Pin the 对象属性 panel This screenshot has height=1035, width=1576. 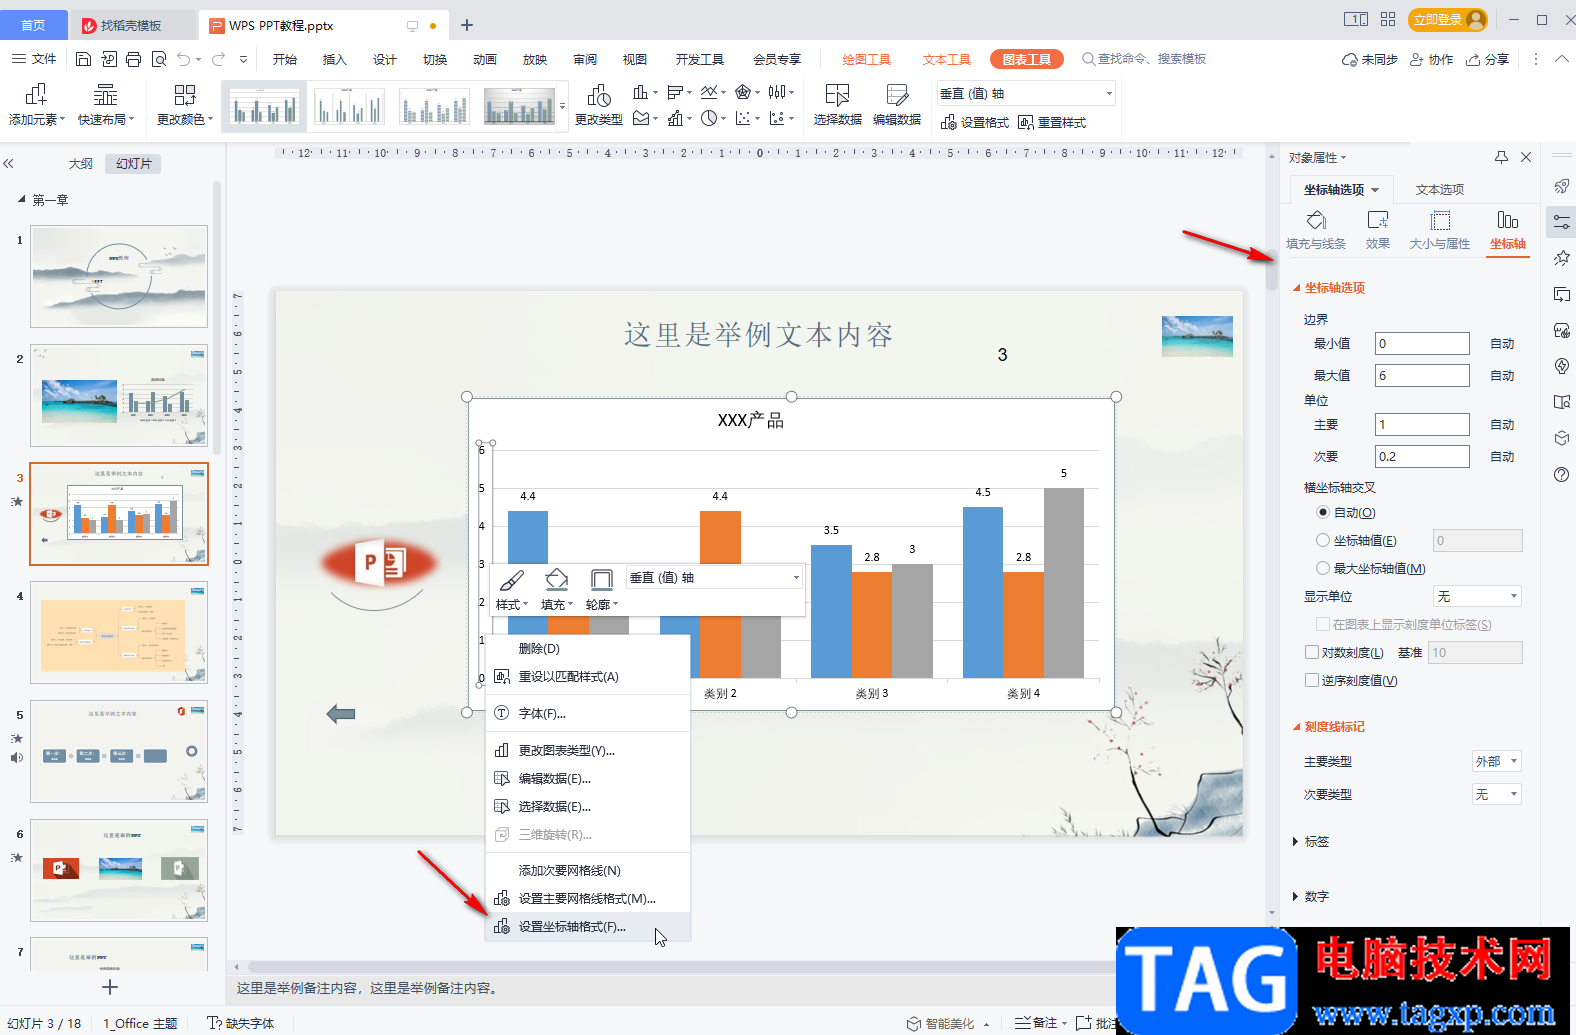tap(1501, 157)
